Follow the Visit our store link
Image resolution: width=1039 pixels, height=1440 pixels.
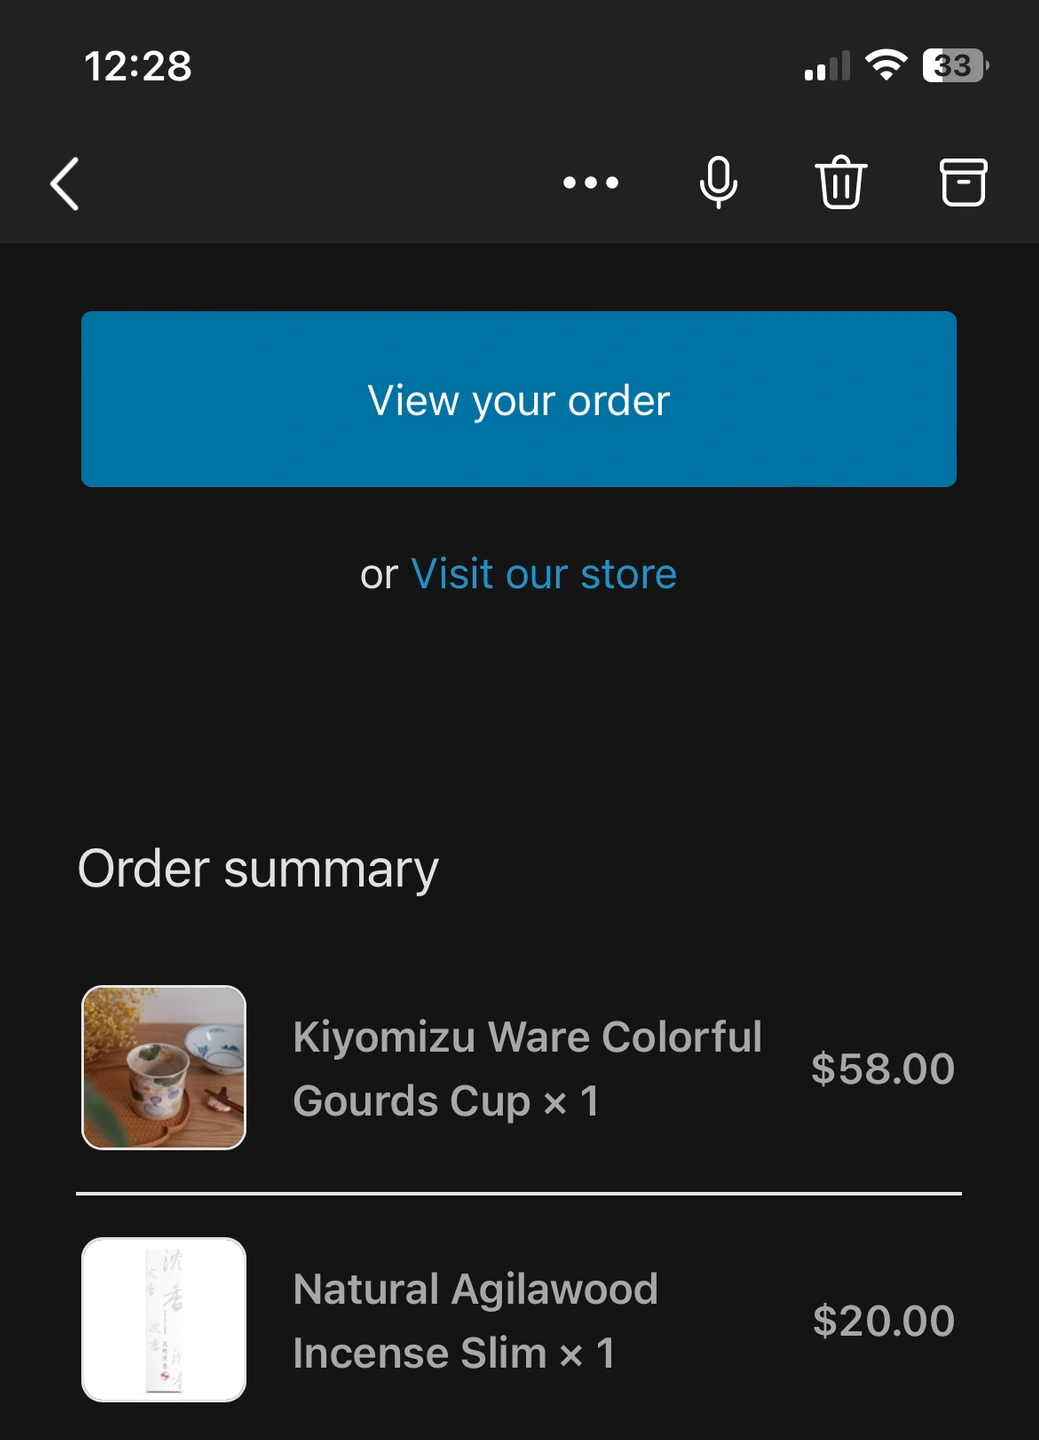(x=544, y=574)
